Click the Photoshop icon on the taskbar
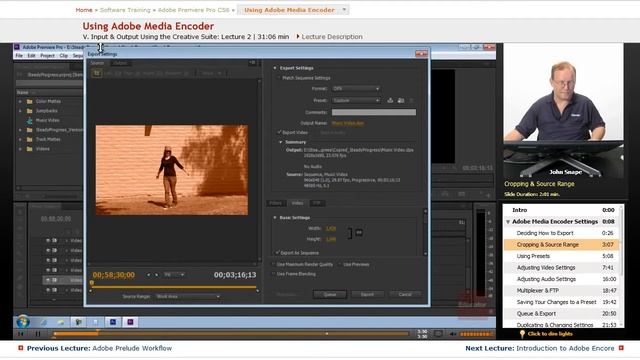 [x=113, y=322]
